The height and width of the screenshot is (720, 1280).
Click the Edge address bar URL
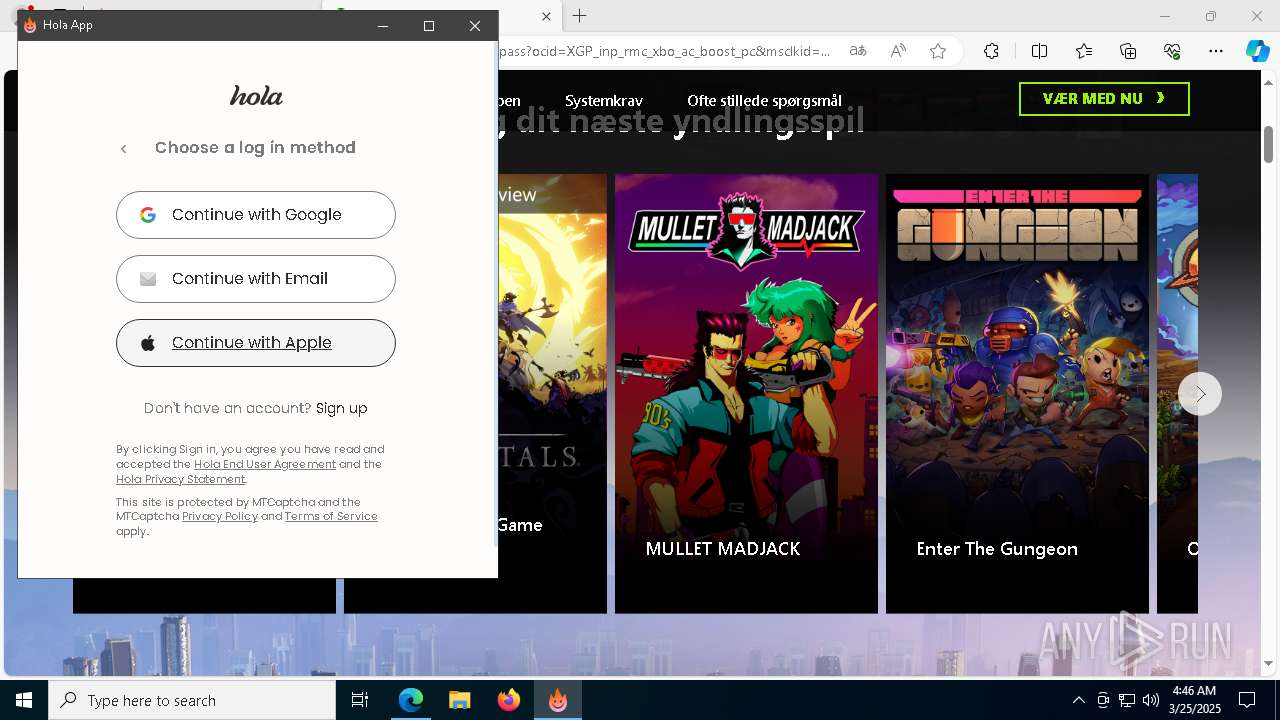coord(664,51)
